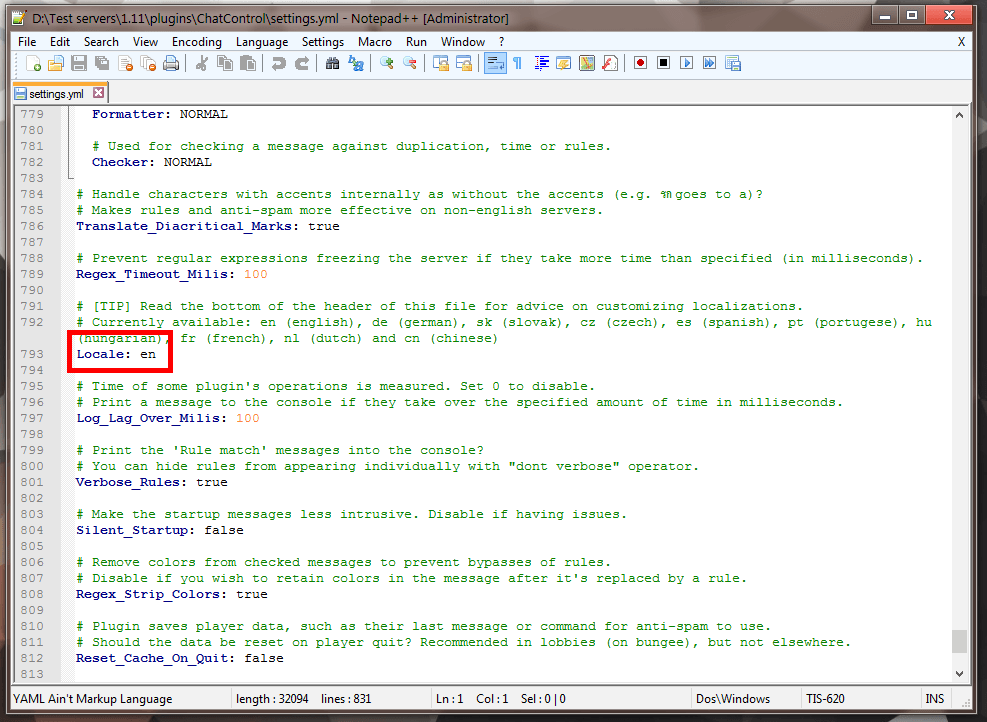Start macro recording red dot

point(640,64)
